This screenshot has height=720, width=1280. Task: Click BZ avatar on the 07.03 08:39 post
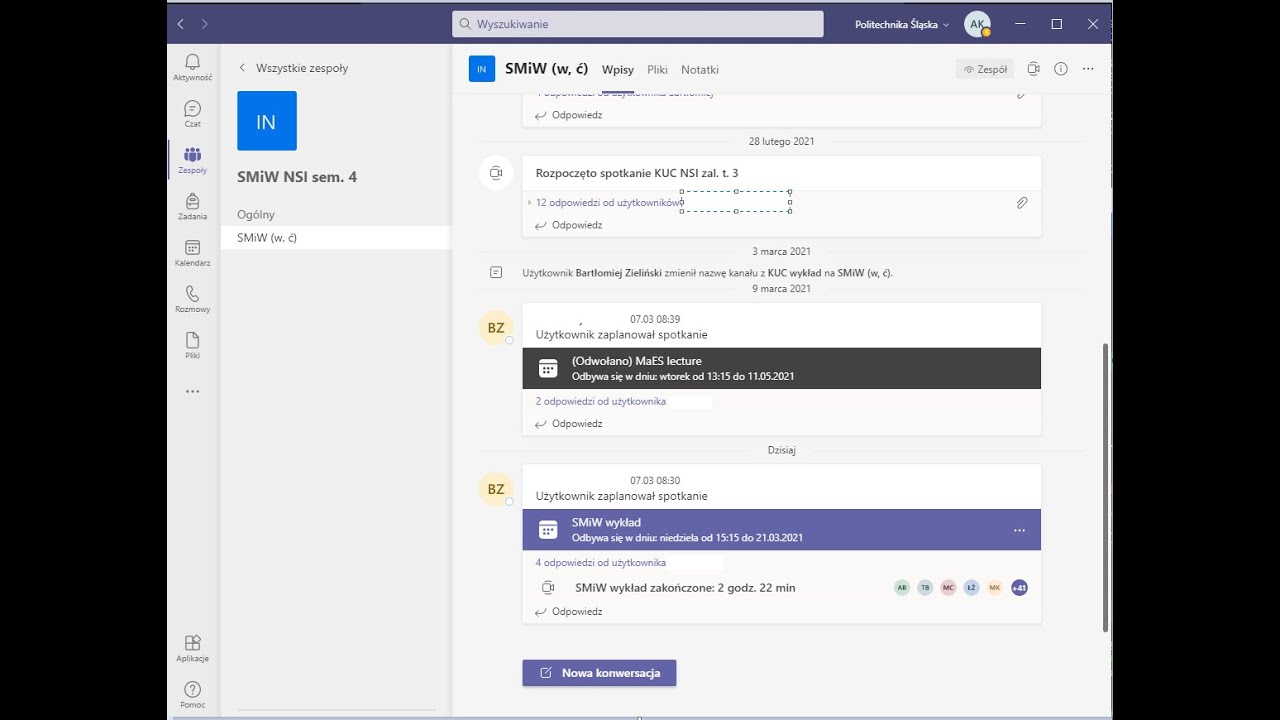coord(496,327)
